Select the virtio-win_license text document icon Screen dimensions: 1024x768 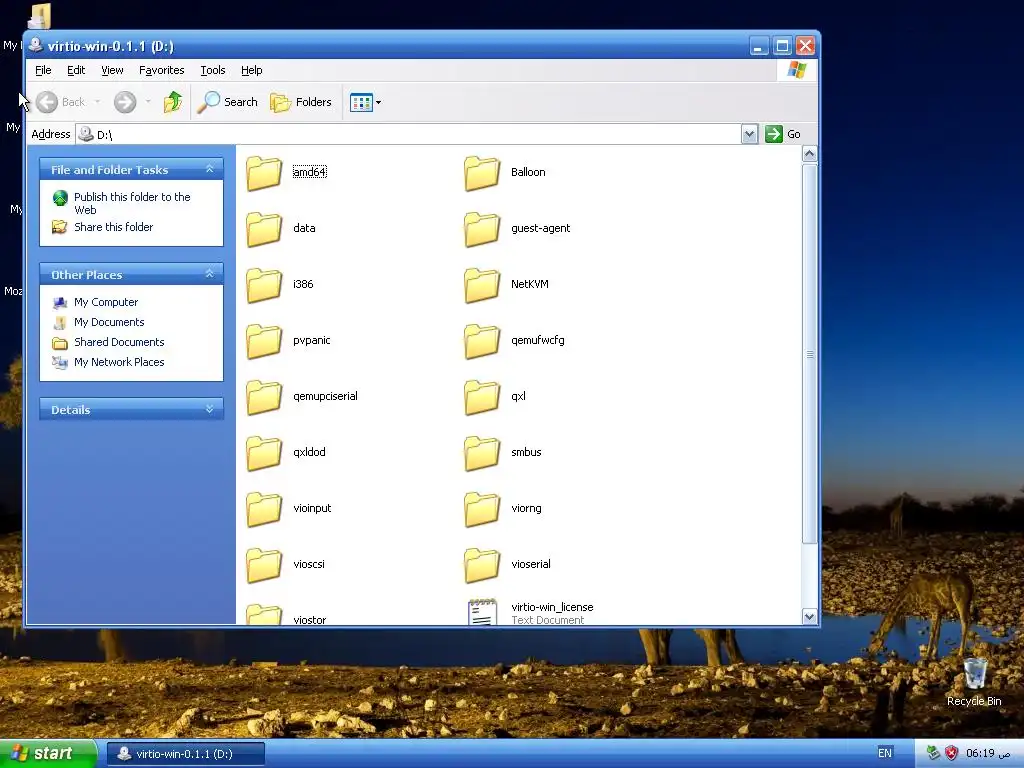(482, 612)
